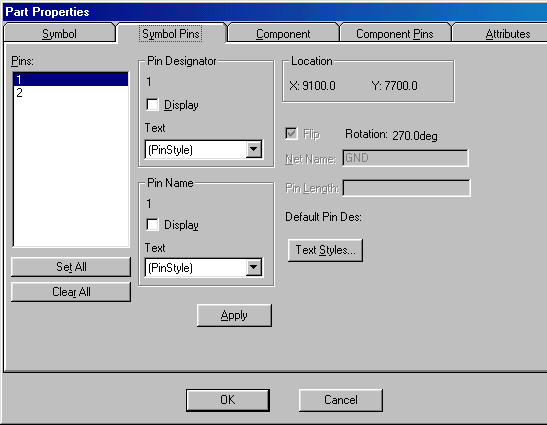Select pin 1 in the Pins list

[x=71, y=80]
